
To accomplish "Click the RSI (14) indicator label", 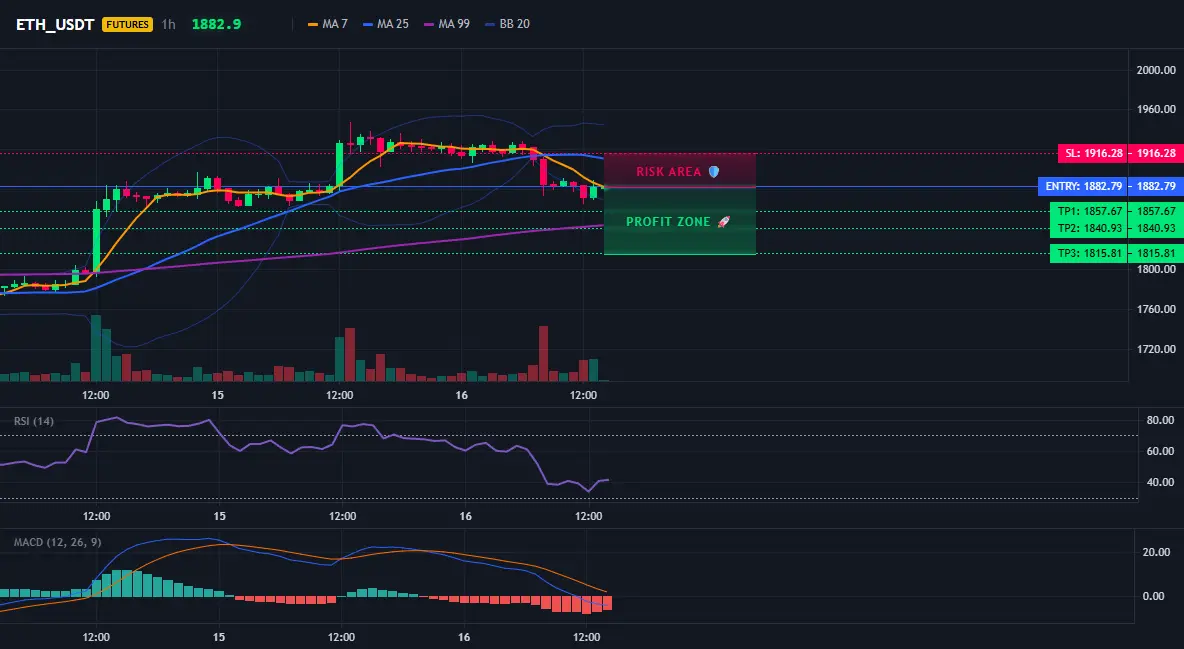I will point(34,421).
